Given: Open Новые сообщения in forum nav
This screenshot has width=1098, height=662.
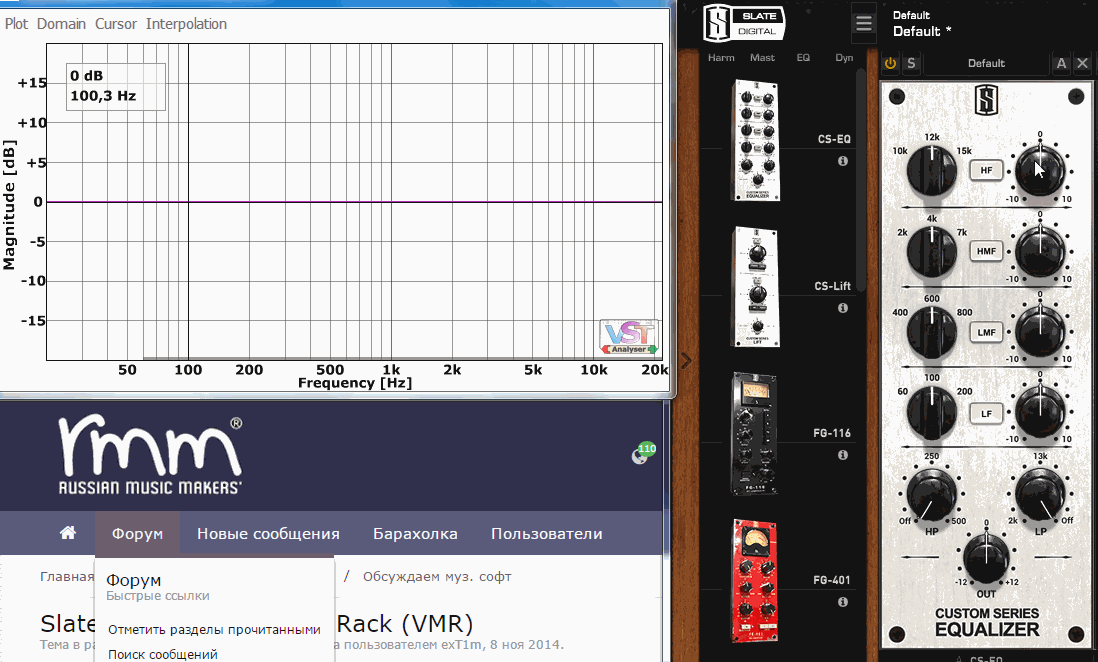Looking at the screenshot, I should (x=268, y=534).
